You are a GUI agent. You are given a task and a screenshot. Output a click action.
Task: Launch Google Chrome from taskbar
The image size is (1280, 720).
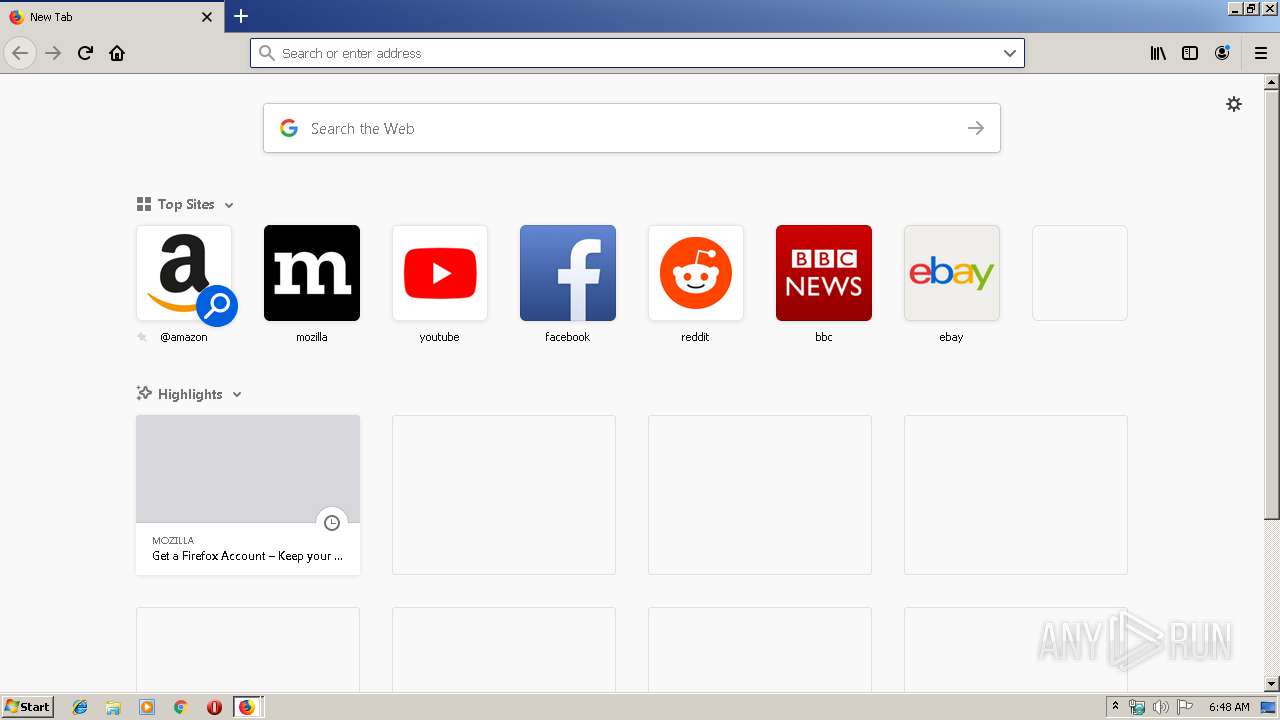pos(180,707)
